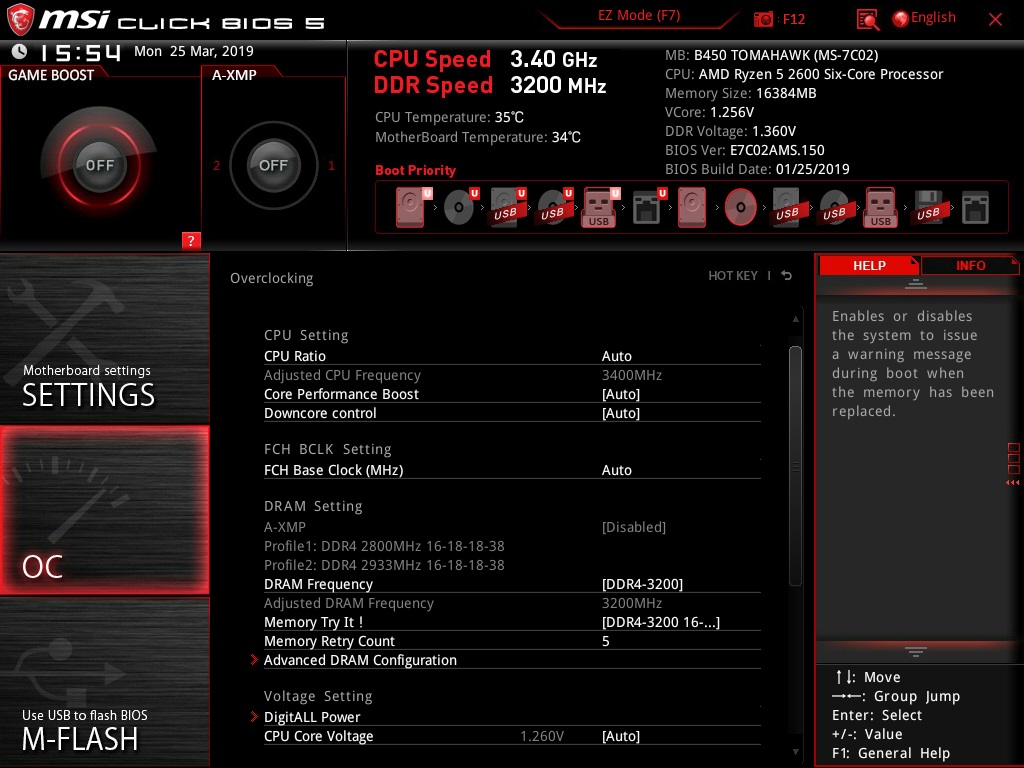
Task: Toggle the A-XMP OFF knob
Action: [273, 165]
